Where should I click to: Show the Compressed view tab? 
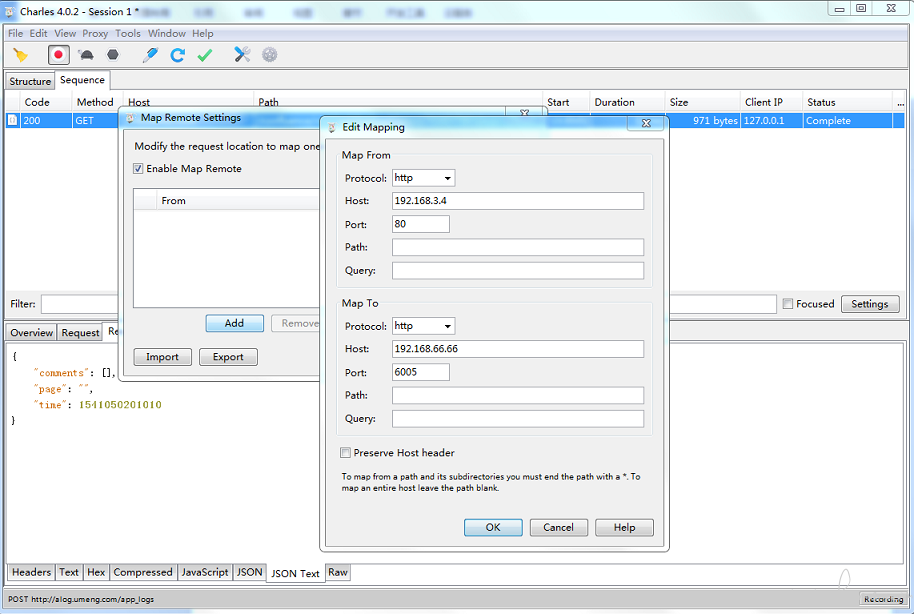coord(143,572)
